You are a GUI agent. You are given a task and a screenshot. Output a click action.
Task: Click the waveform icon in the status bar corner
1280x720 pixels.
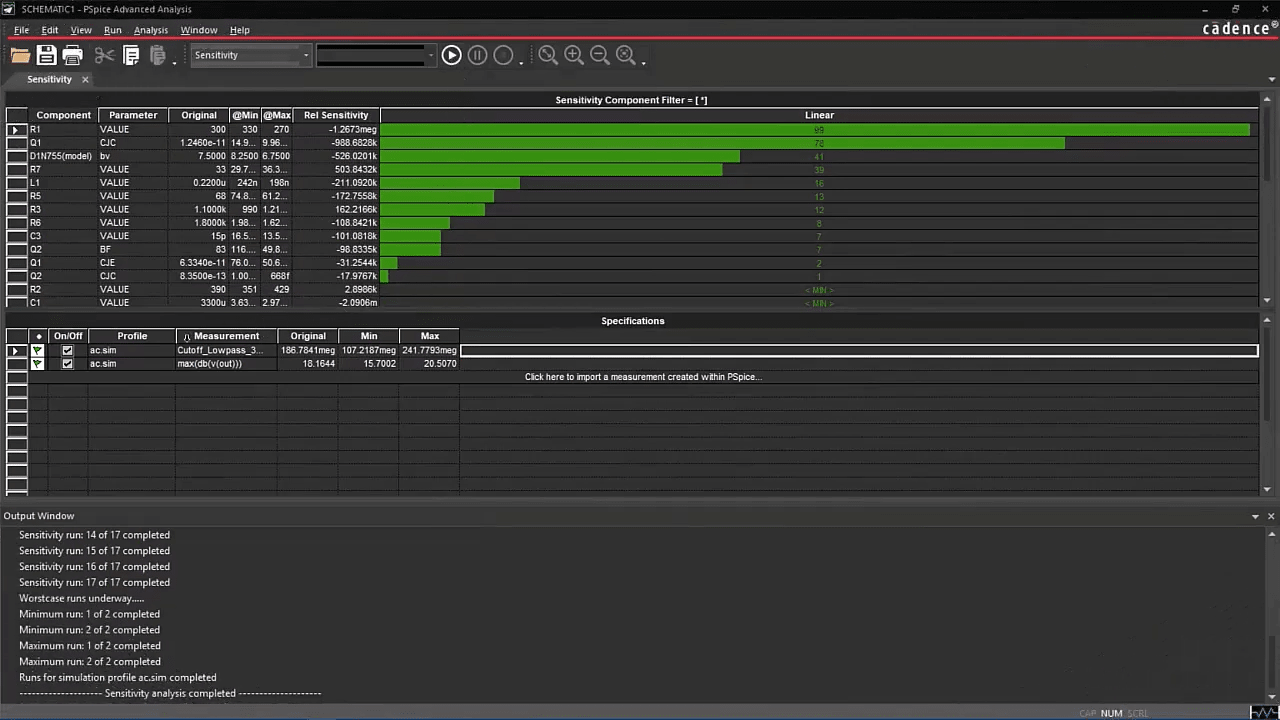(x=1263, y=712)
